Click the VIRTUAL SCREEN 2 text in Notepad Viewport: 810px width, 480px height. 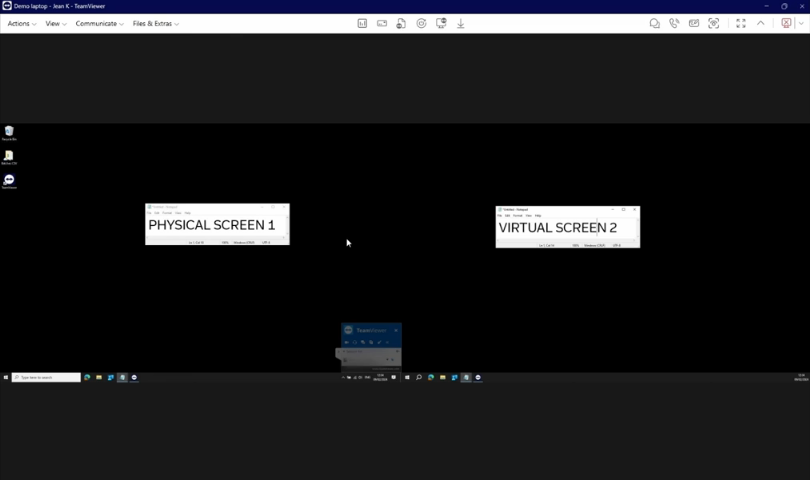558,228
